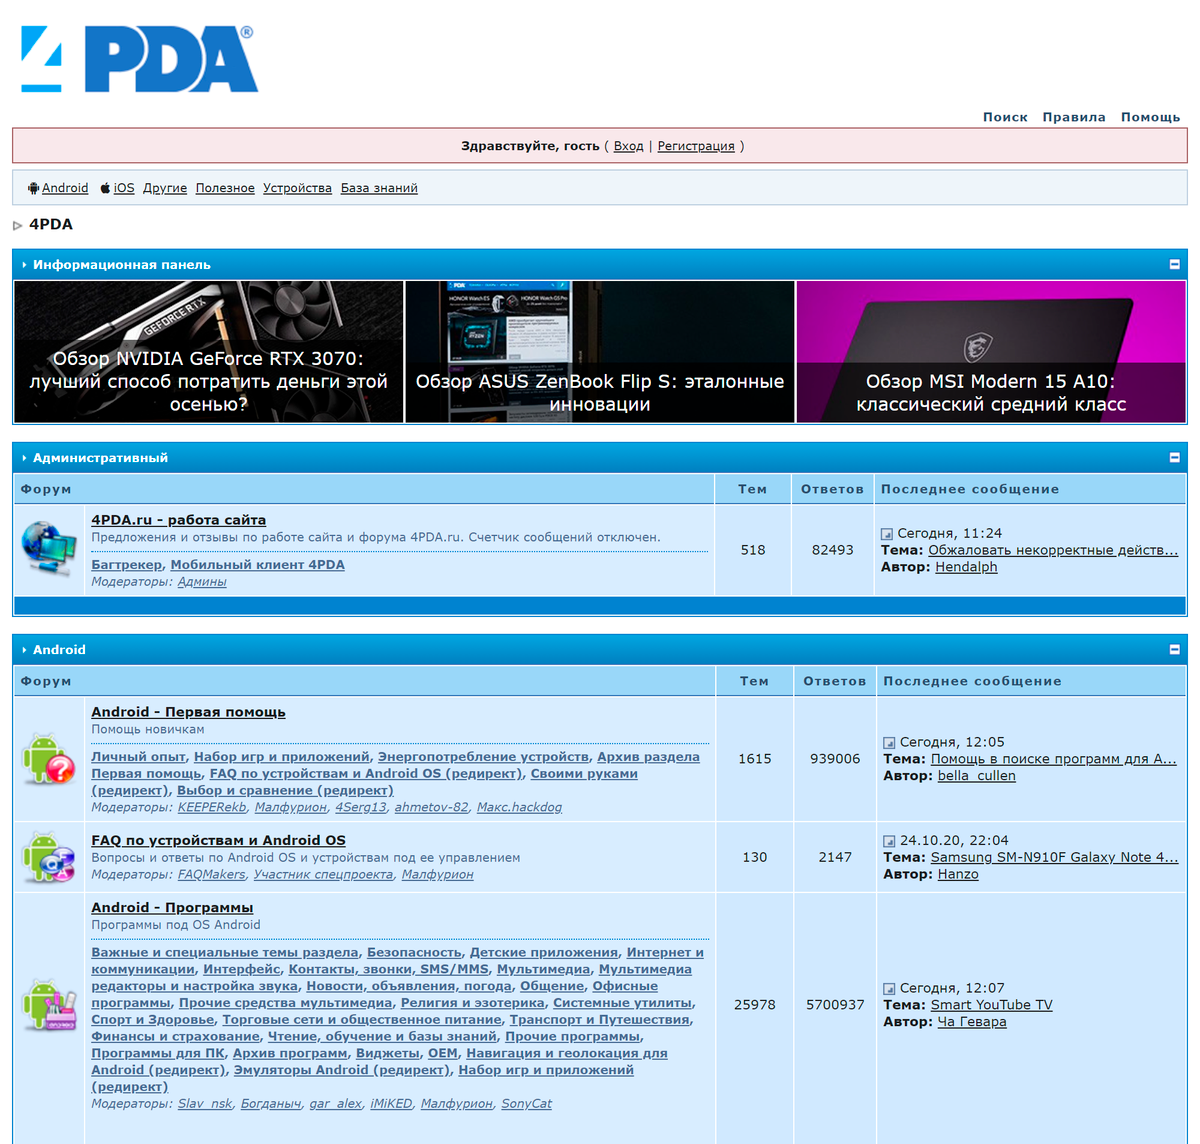Open moderator SonyCat's profile
Viewport: 1200px width, 1144px height.
526,1104
